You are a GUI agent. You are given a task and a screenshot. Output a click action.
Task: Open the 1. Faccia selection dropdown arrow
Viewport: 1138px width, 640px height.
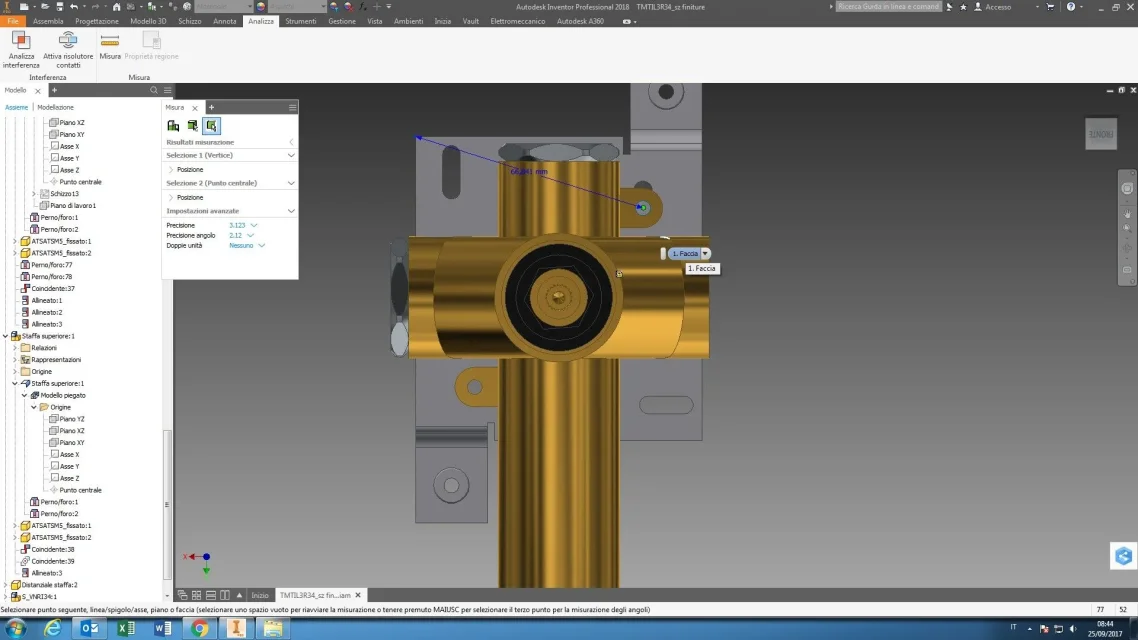[705, 253]
